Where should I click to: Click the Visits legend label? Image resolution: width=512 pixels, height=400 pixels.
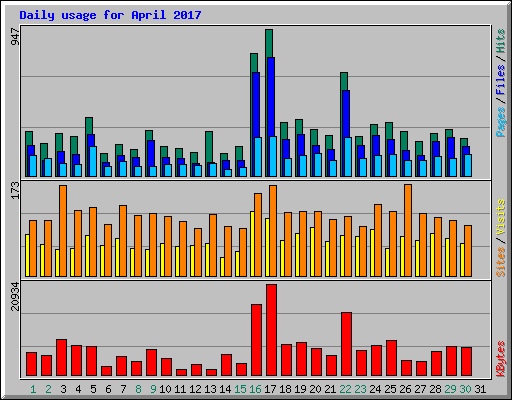(501, 217)
